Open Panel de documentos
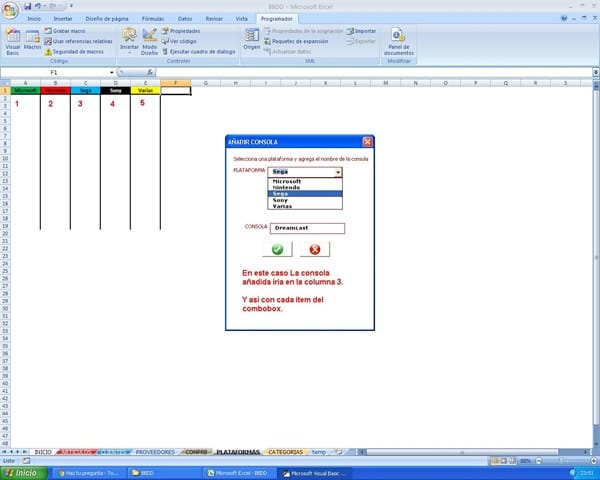Screen dimensions: 600x480 pyautogui.click(x=398, y=41)
